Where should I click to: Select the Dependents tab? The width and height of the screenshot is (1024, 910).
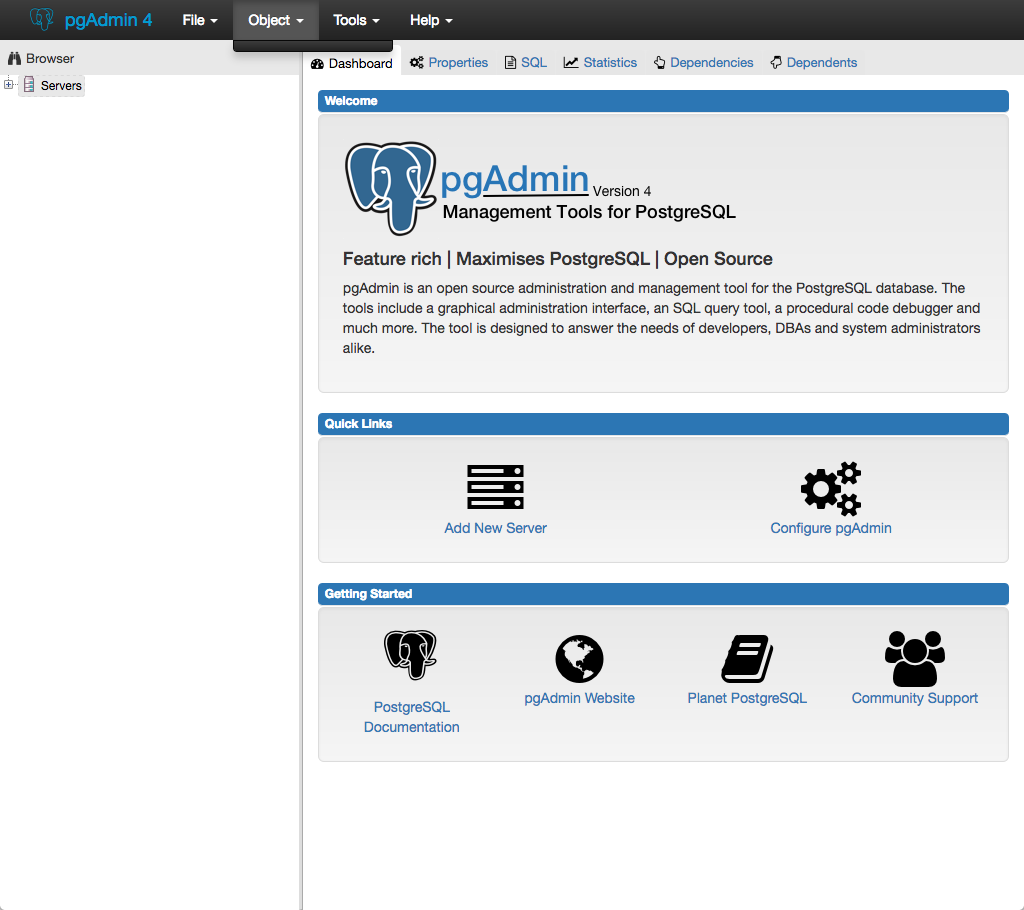(813, 62)
